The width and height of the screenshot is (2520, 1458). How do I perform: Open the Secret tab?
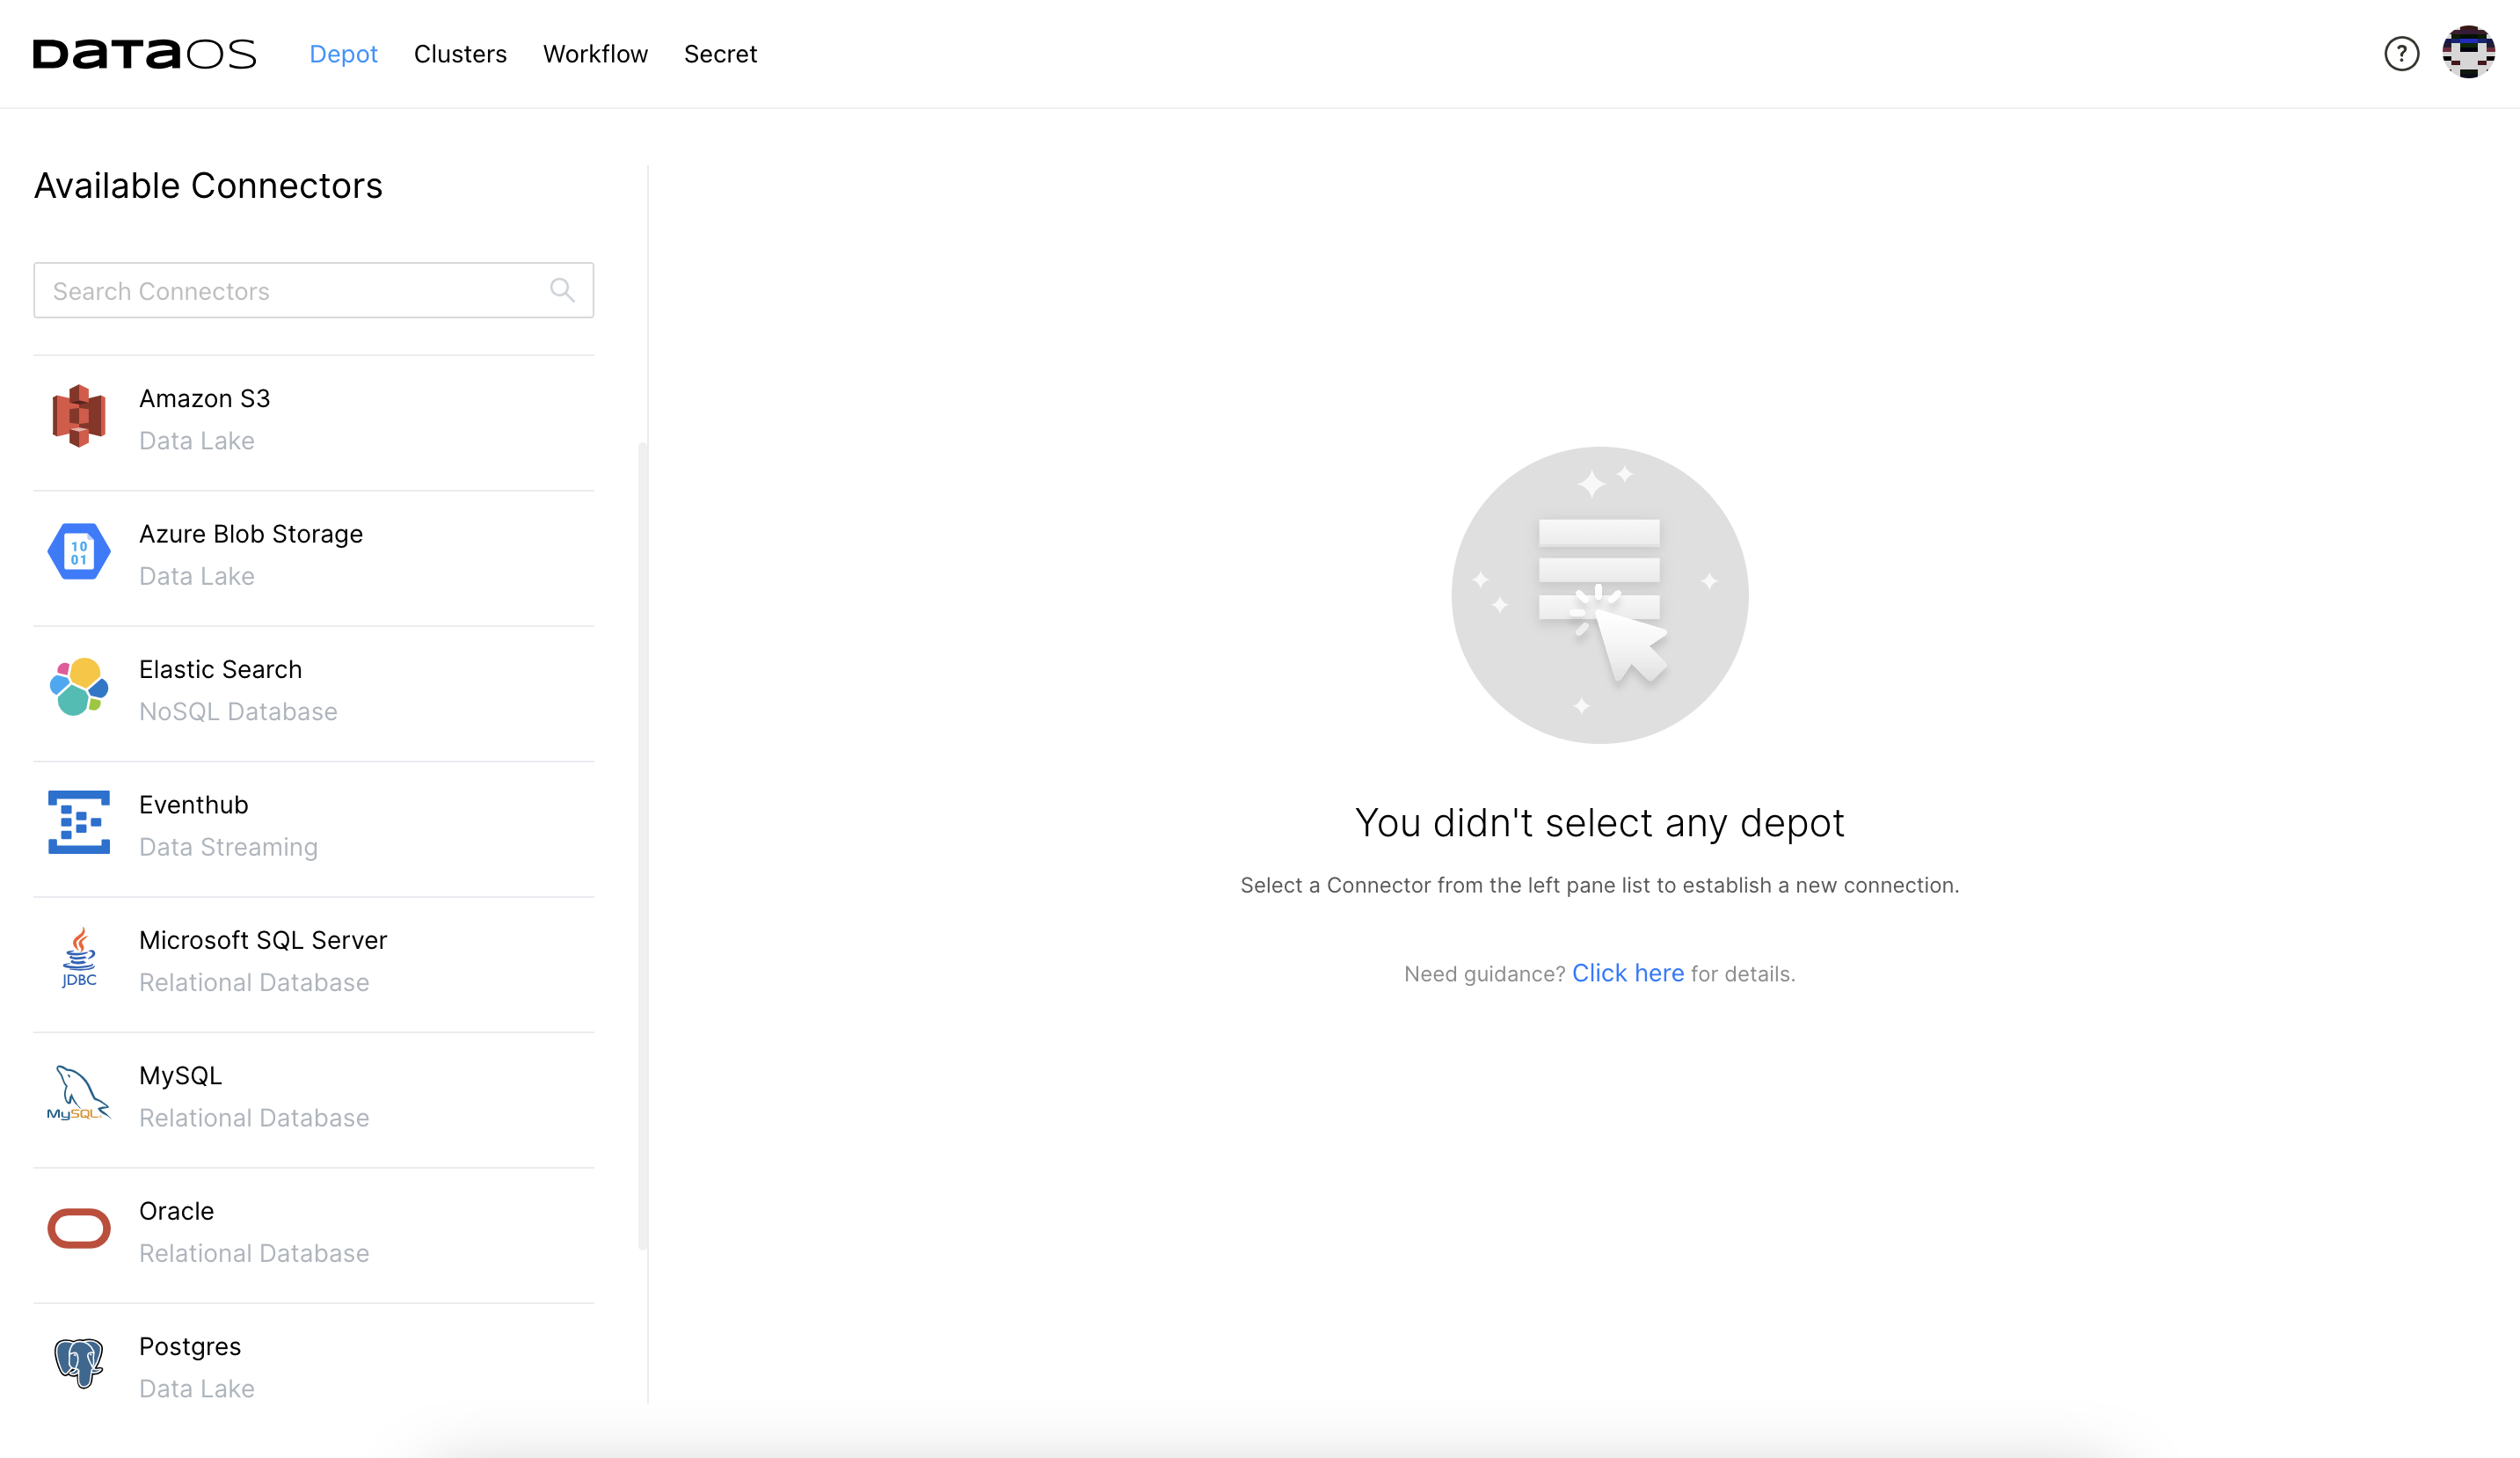(720, 54)
